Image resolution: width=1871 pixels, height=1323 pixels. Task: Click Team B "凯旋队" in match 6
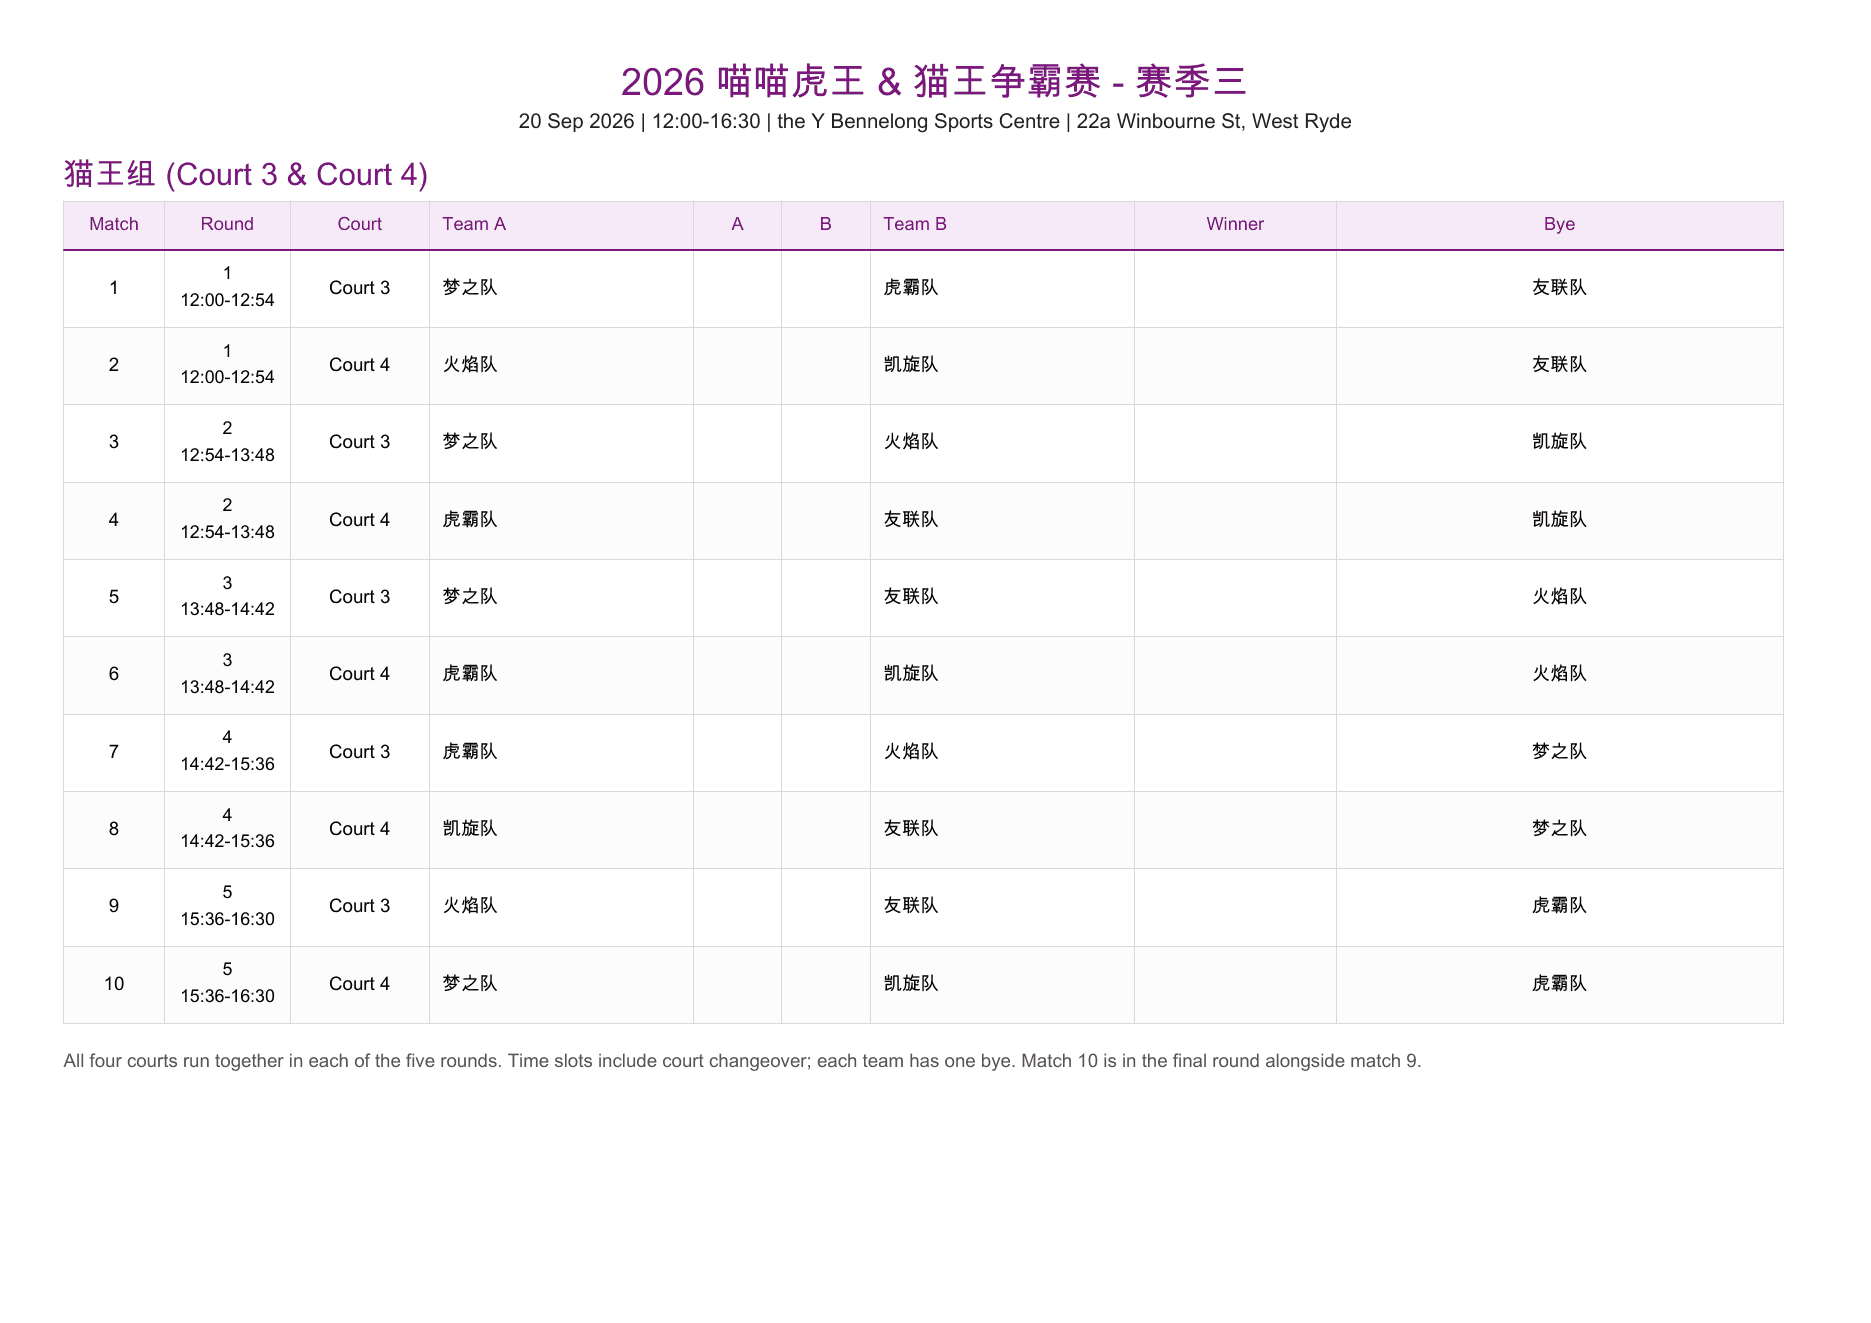(911, 674)
